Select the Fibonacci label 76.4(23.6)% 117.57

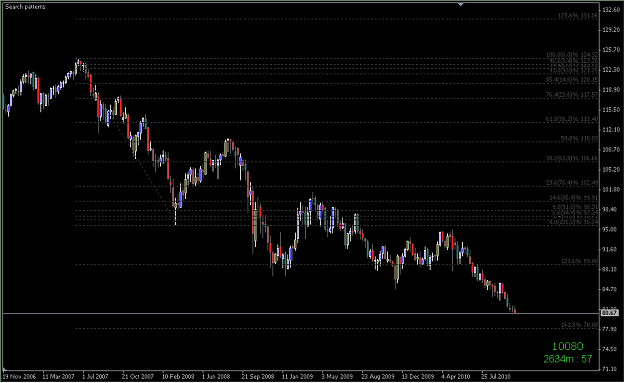pos(572,95)
